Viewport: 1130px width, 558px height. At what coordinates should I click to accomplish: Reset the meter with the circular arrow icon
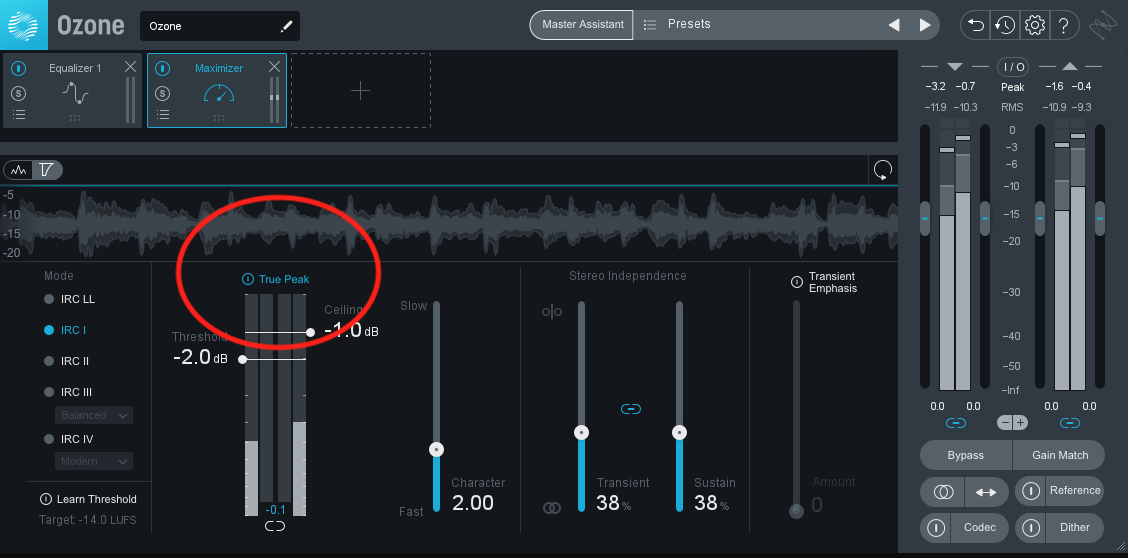[883, 170]
